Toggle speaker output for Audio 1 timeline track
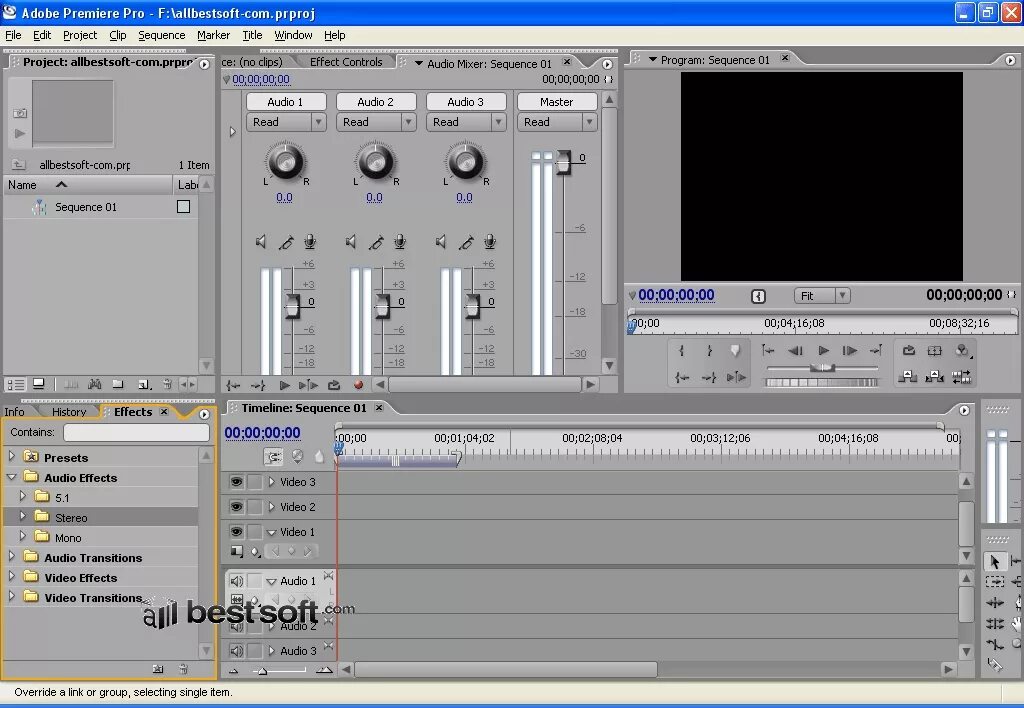Viewport: 1024px width, 708px height. coord(236,581)
